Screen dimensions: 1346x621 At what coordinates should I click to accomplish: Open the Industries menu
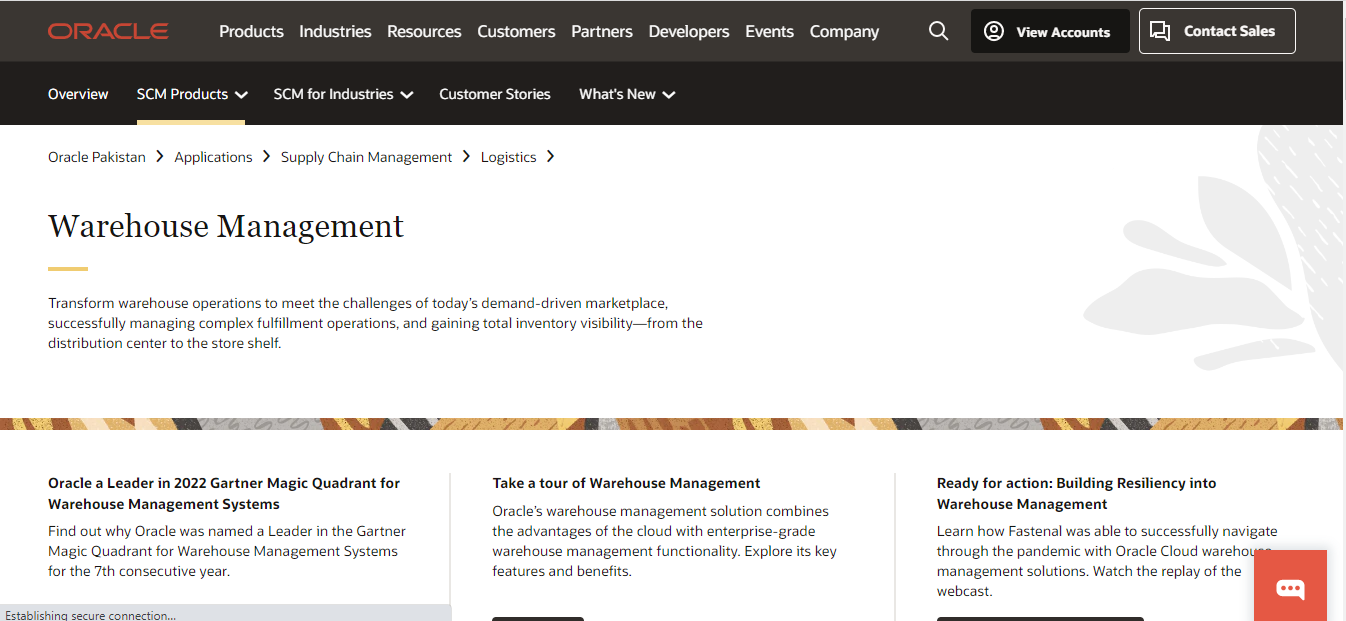coord(335,31)
